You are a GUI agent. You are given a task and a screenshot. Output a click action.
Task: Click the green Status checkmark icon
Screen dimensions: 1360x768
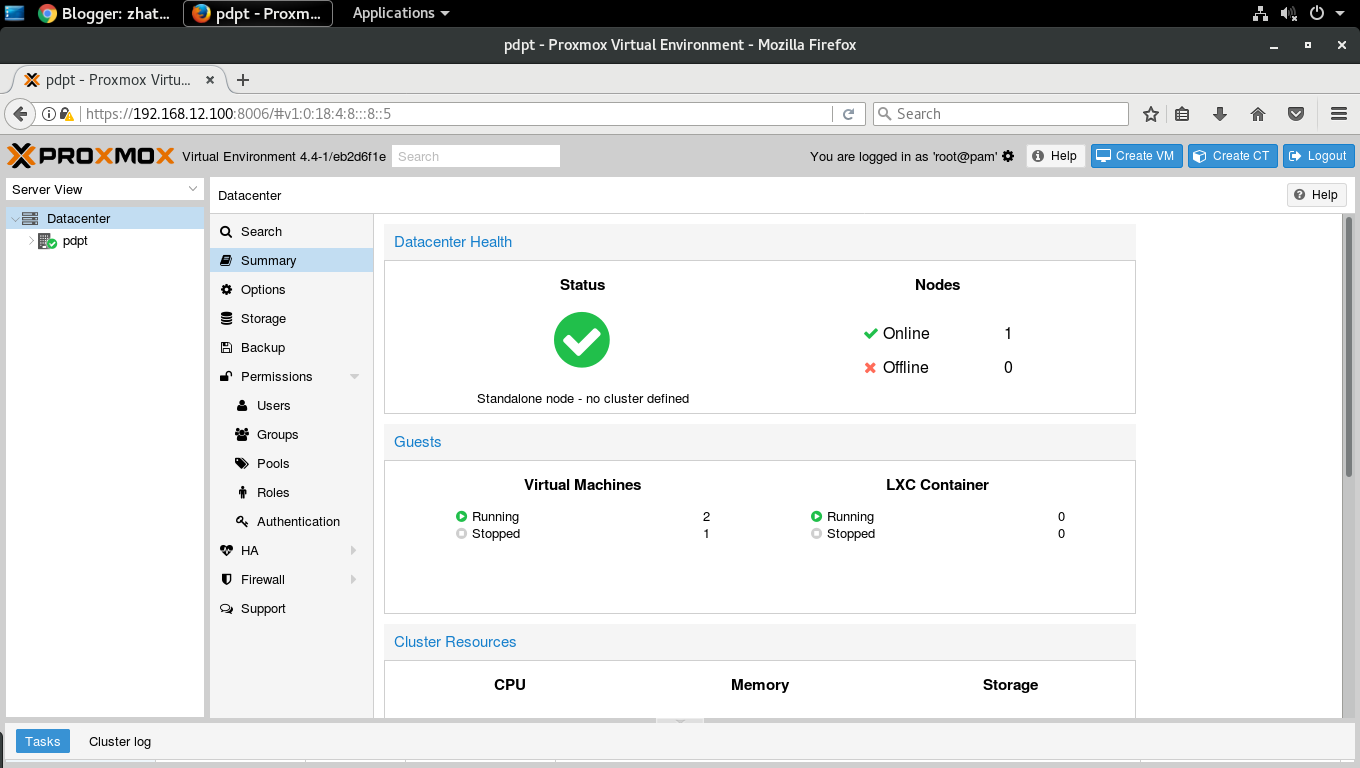(582, 340)
